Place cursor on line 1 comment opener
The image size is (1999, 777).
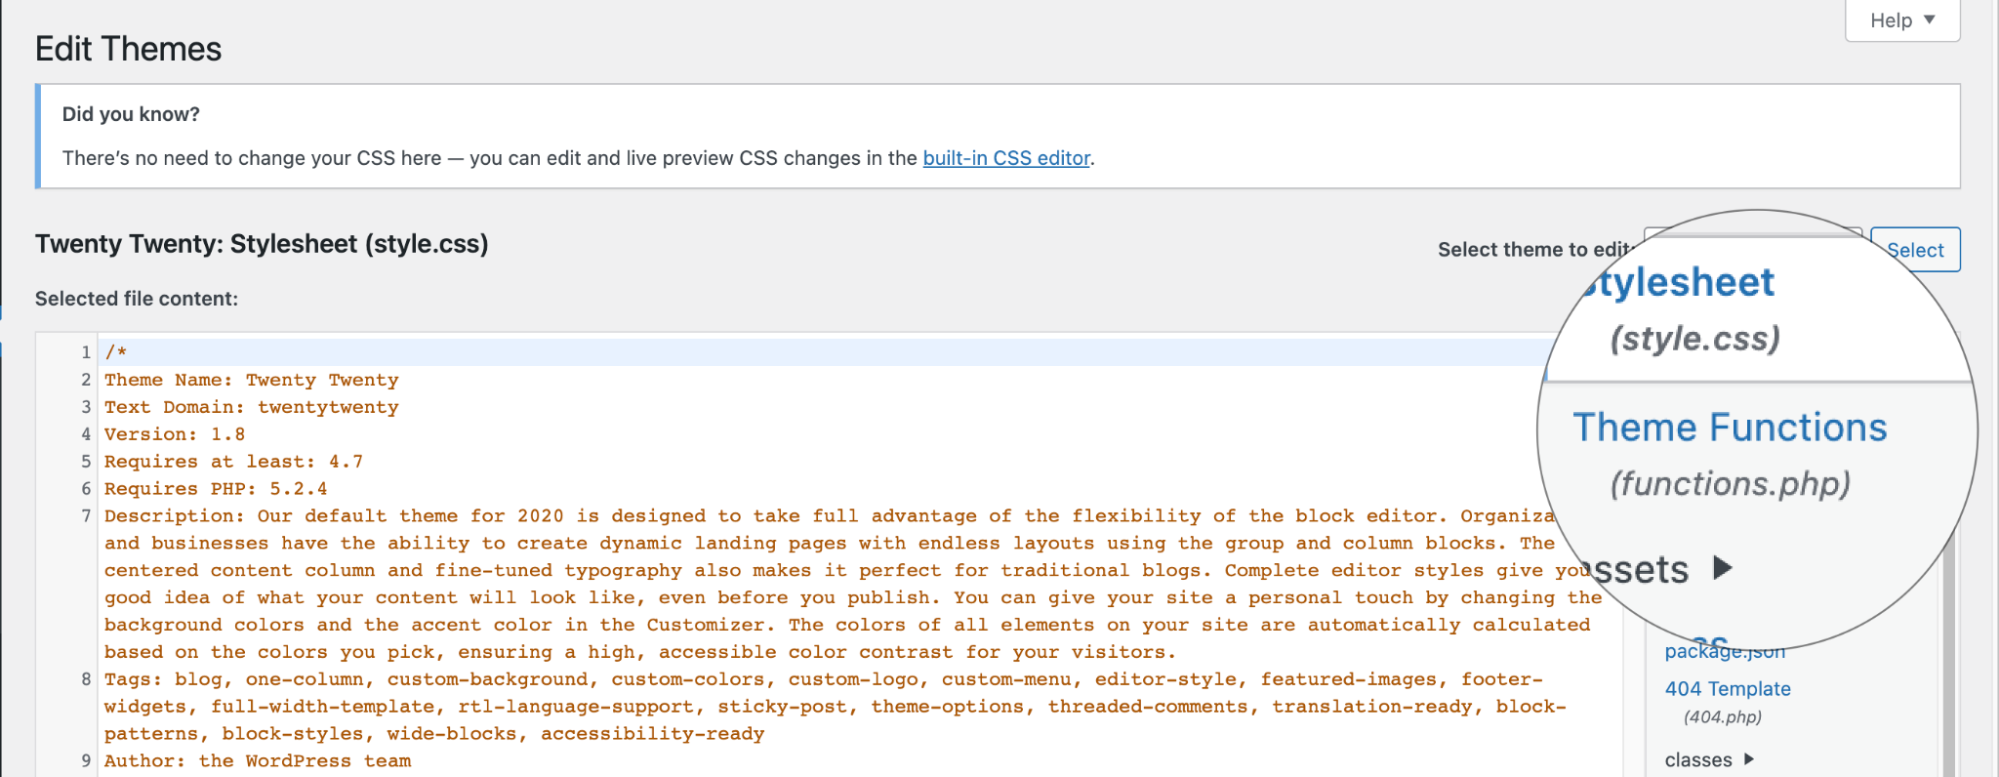pos(116,352)
